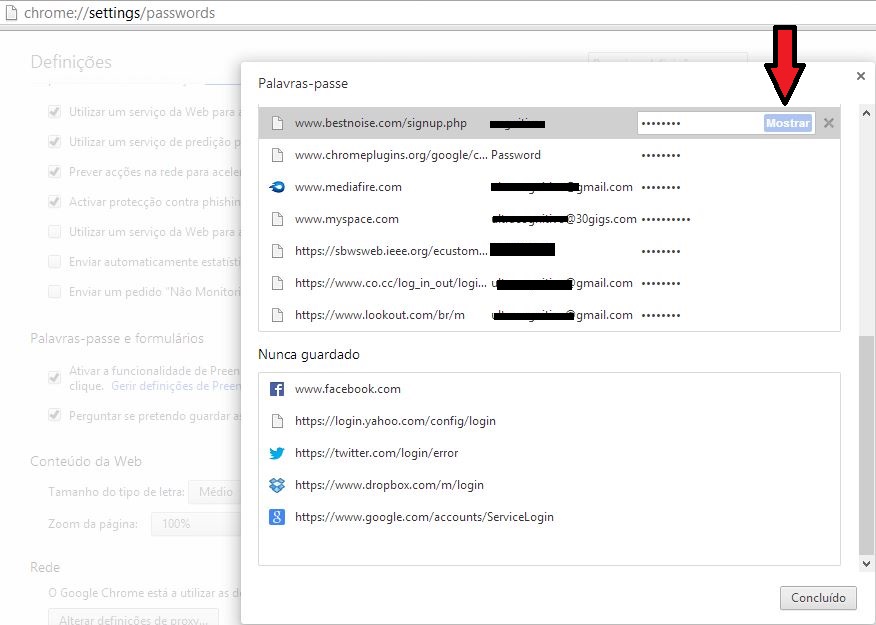This screenshot has height=625, width=876.
Task: Select the www.myspace.com row
Action: click(x=549, y=219)
